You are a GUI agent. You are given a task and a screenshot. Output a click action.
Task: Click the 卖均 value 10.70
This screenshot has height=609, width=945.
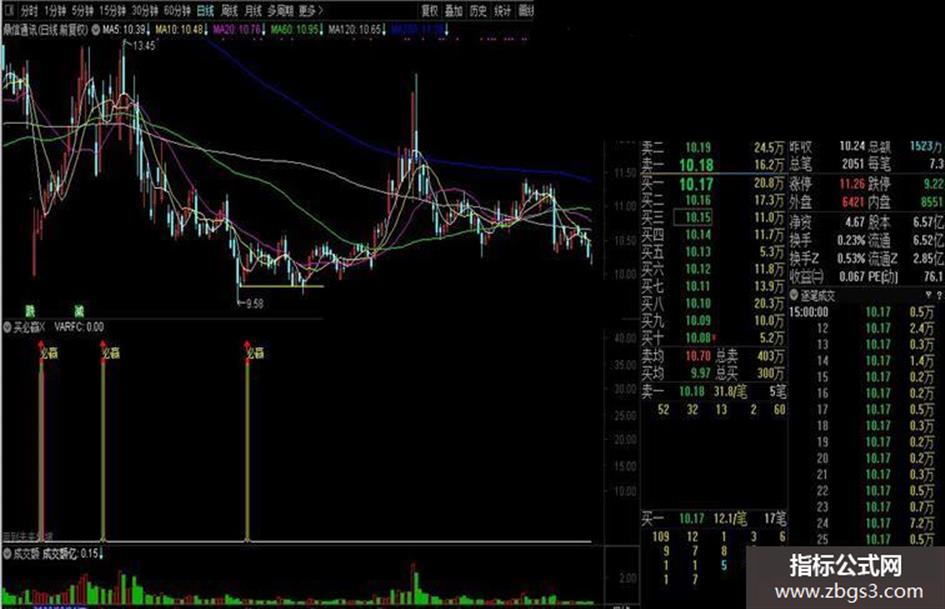pyautogui.click(x=698, y=356)
